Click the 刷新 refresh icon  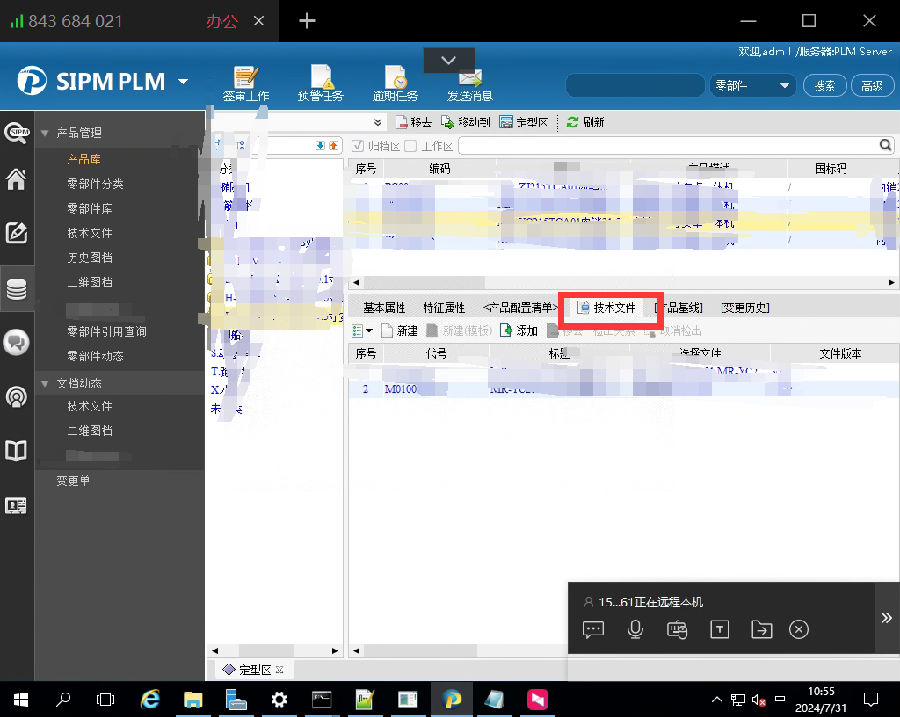coord(573,122)
